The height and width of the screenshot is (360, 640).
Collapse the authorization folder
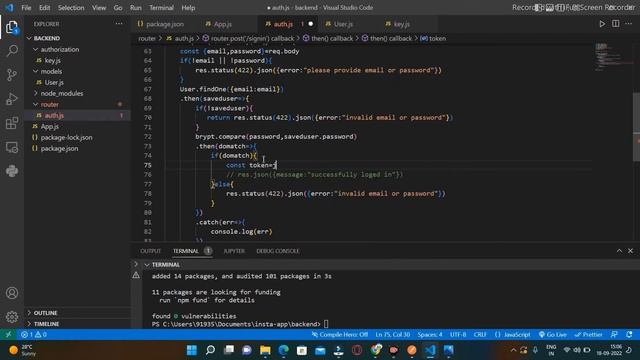[78, 49]
